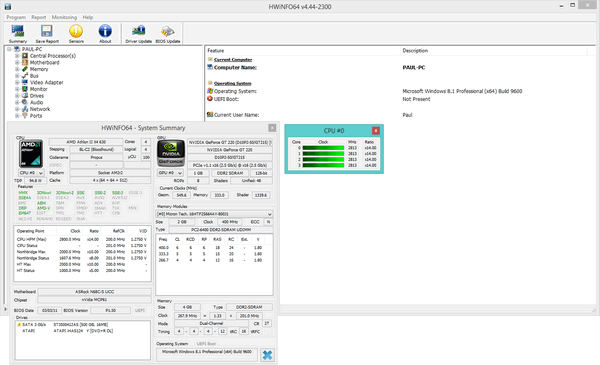Click the PC2-6400 DDR2-SDRAM UDIMM type field
600x365 pixels.
click(x=221, y=230)
